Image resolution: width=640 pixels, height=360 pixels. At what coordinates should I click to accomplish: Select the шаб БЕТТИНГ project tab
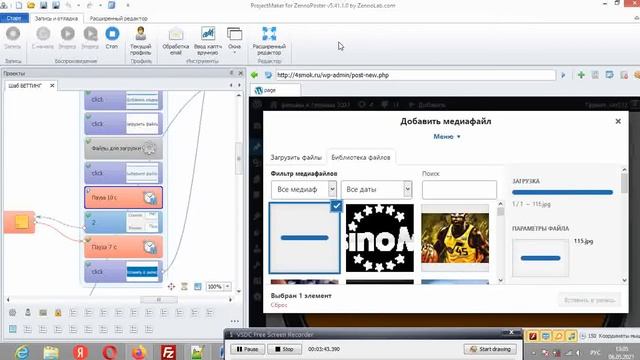click(25, 85)
